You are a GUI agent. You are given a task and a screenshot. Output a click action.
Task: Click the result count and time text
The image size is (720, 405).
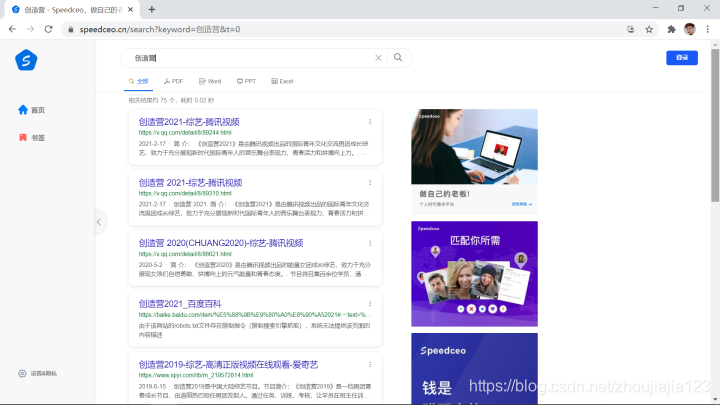point(171,100)
